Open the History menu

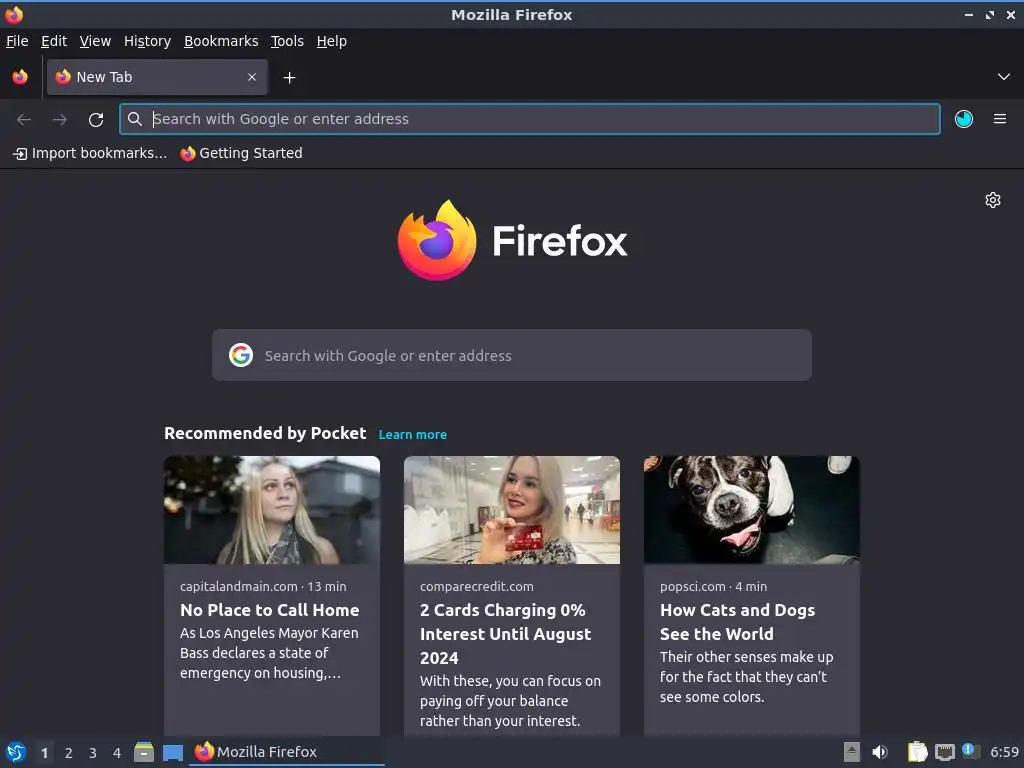point(148,41)
